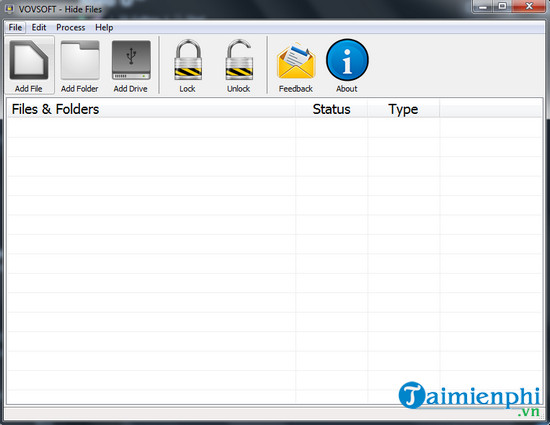
Task: Click the Add Folder toolbar icon
Action: pyautogui.click(x=80, y=60)
